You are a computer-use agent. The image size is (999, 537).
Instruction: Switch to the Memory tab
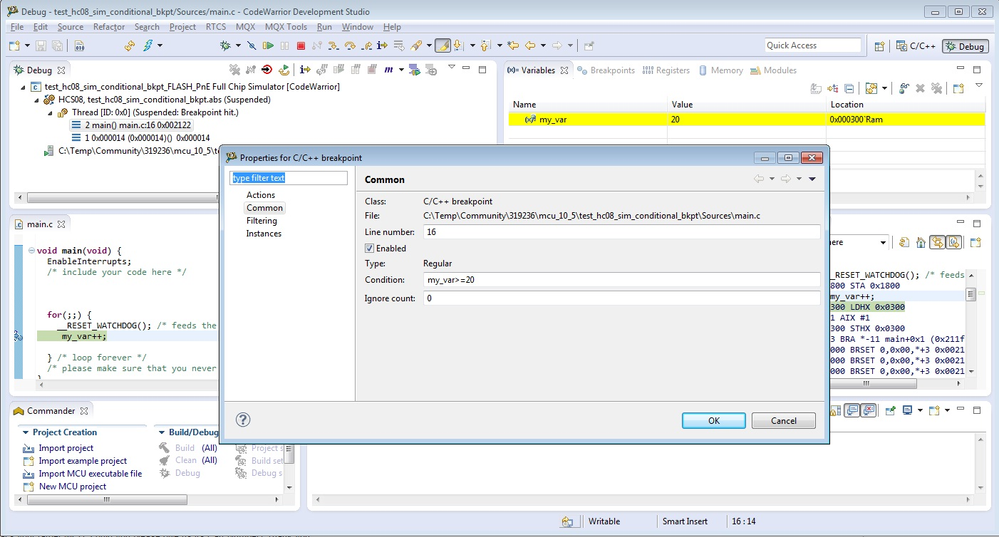point(721,71)
